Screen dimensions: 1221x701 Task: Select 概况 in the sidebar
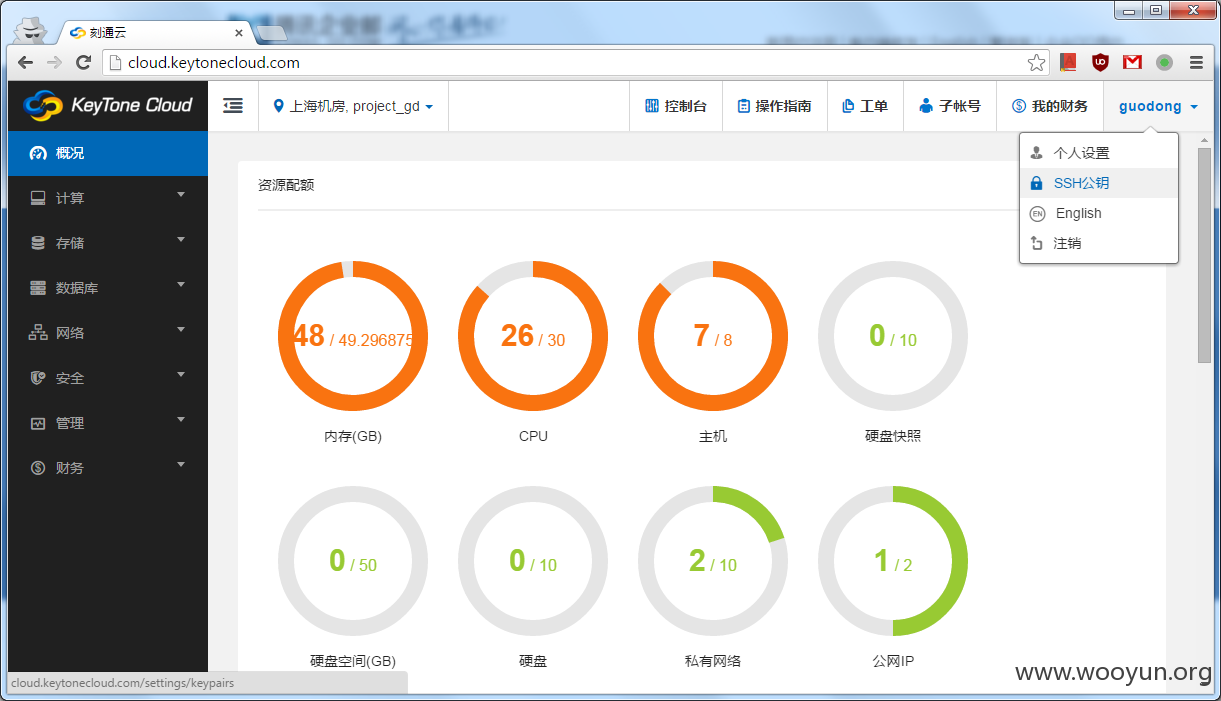point(108,153)
